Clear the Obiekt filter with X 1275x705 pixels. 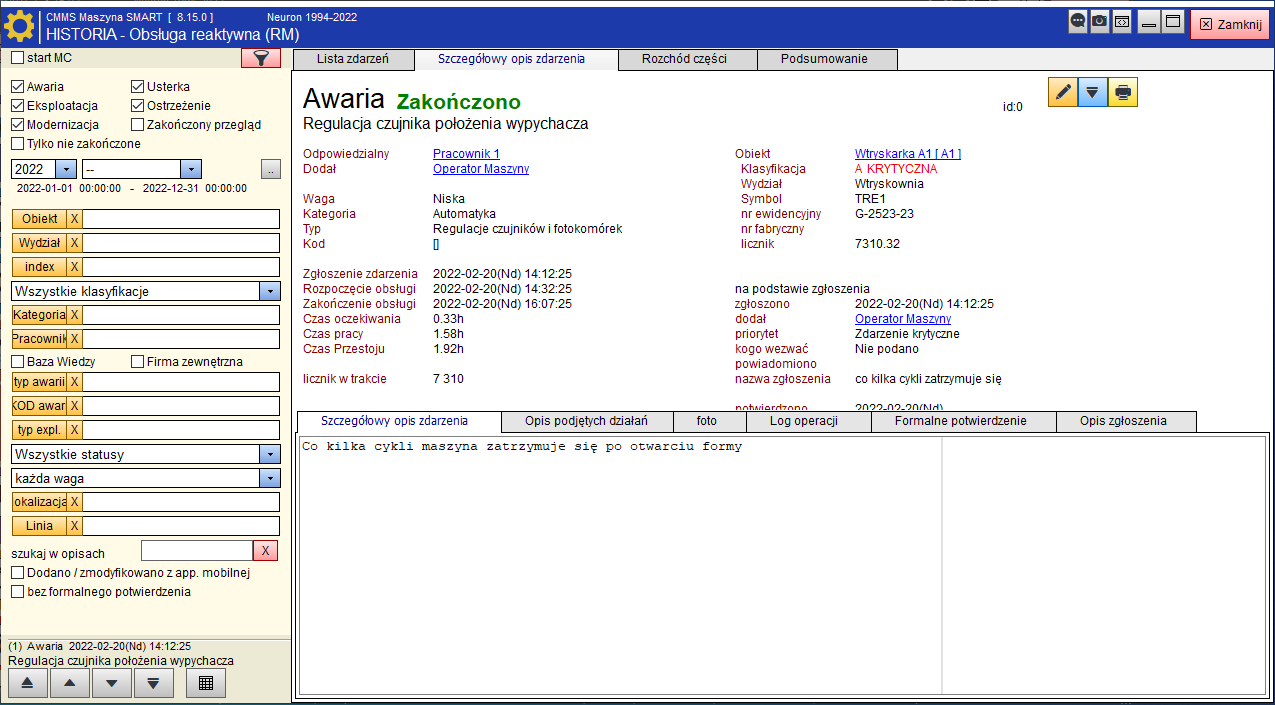click(74, 219)
